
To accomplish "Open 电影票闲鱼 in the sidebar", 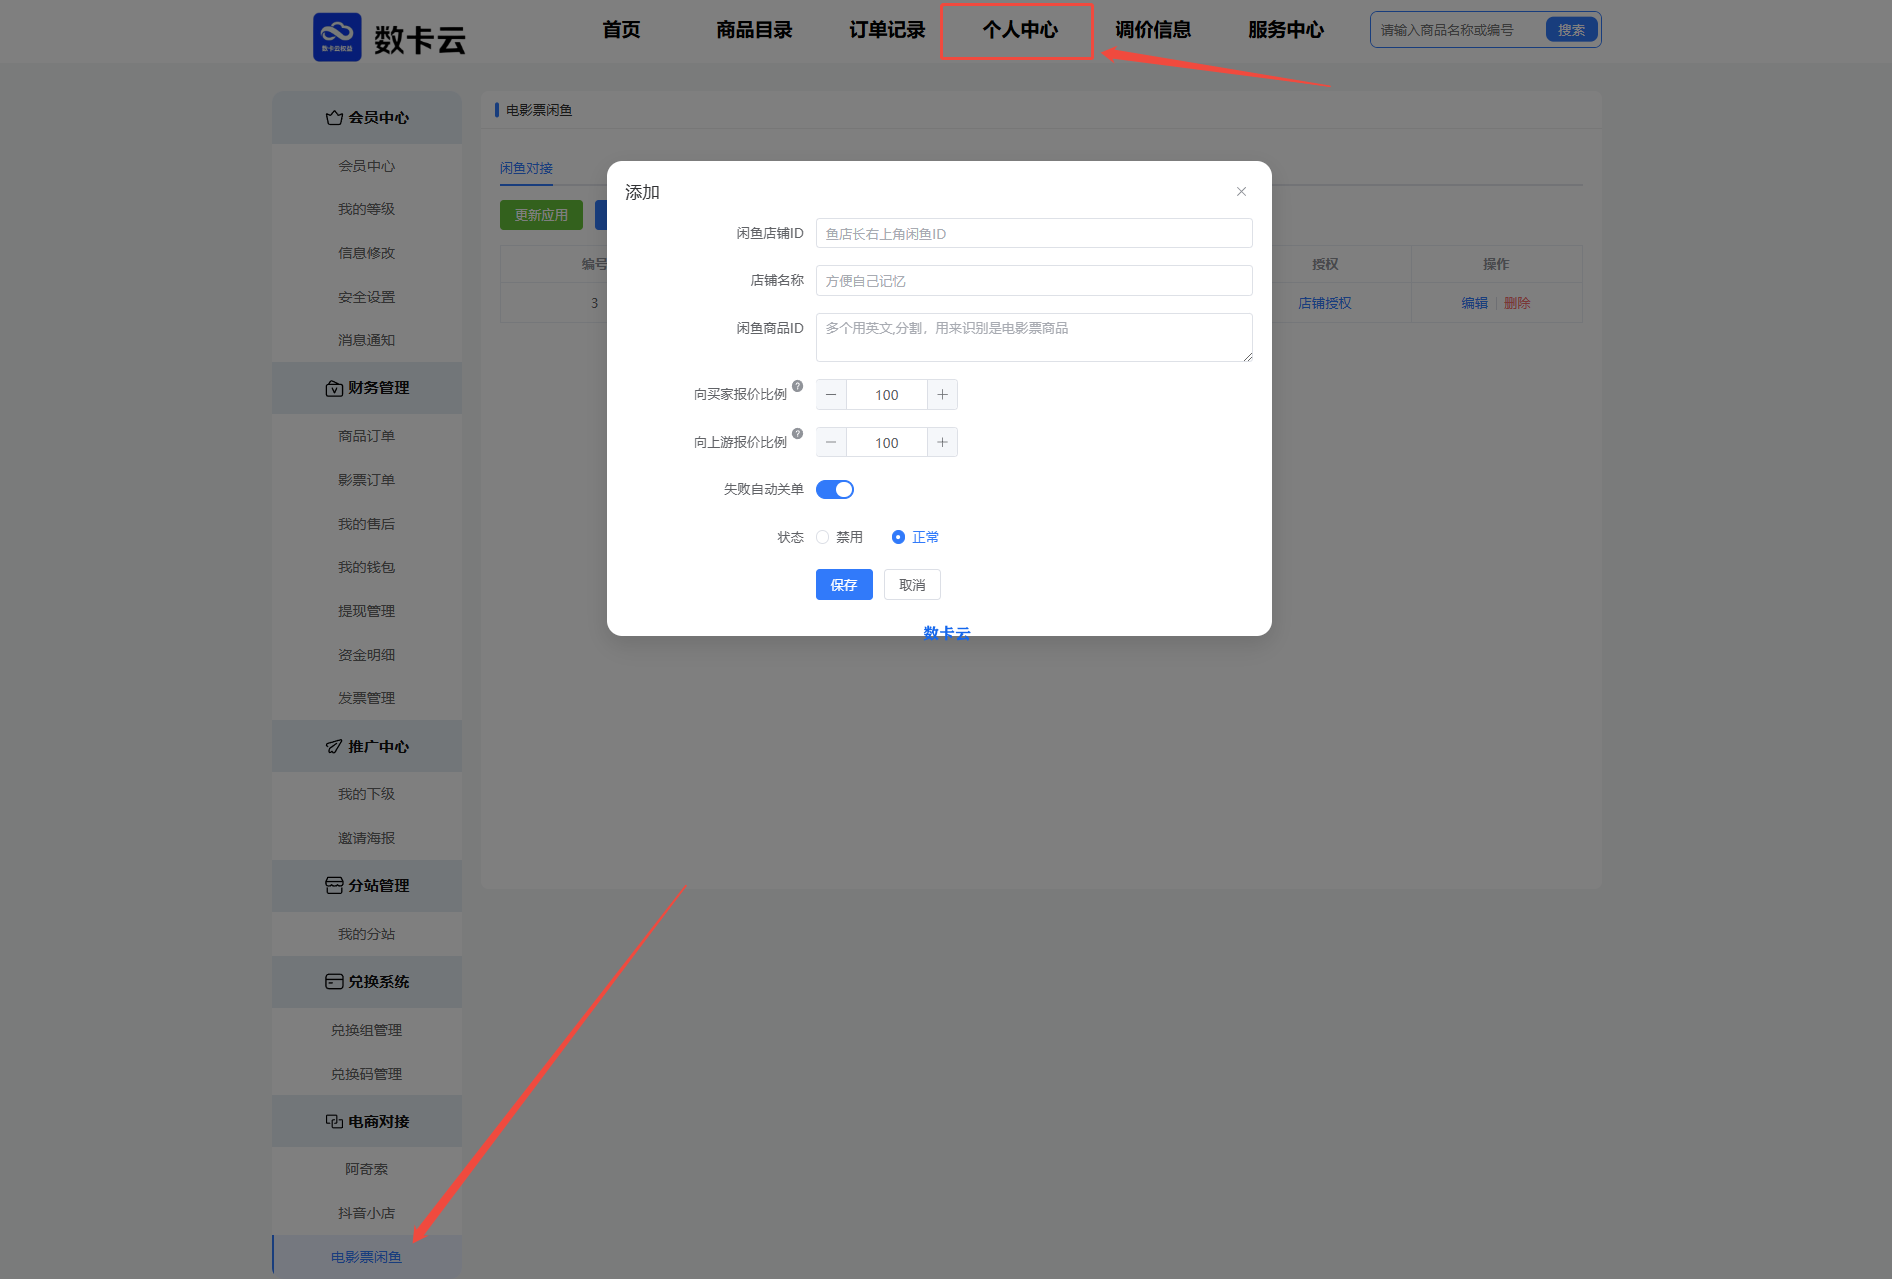I will [x=366, y=1257].
